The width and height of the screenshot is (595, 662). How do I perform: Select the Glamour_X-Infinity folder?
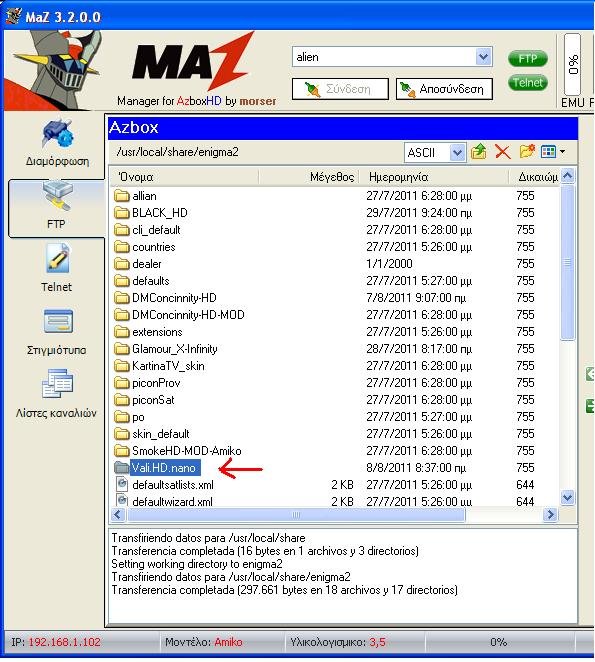[166, 349]
